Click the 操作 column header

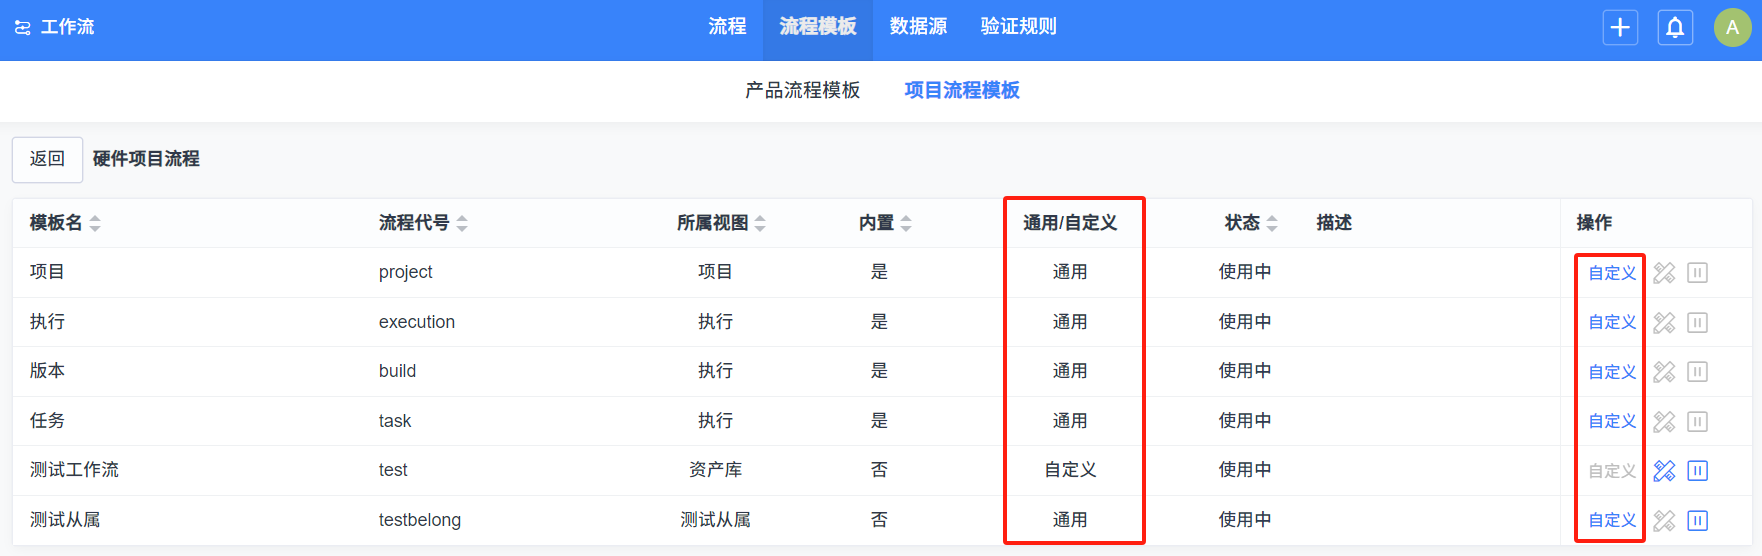pyautogui.click(x=1594, y=223)
